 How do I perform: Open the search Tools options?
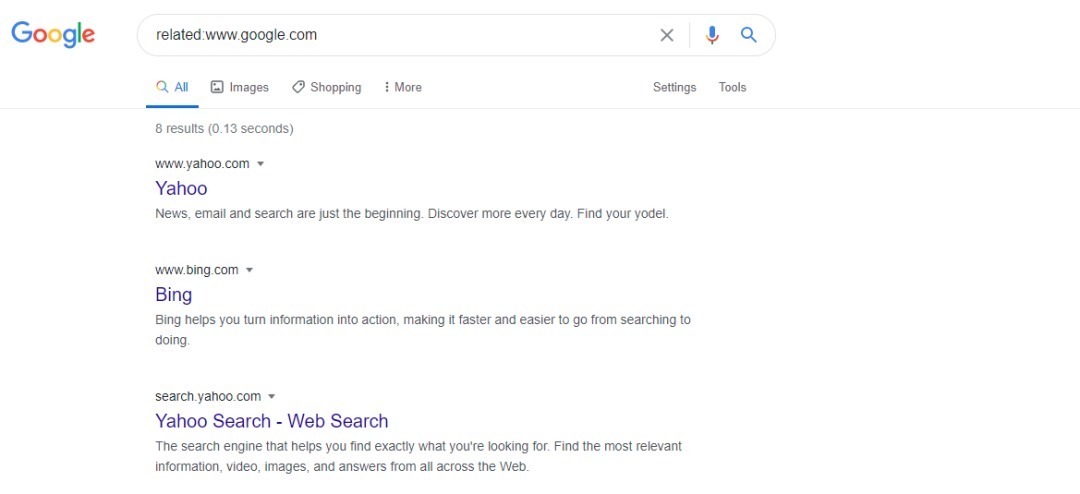coord(732,88)
